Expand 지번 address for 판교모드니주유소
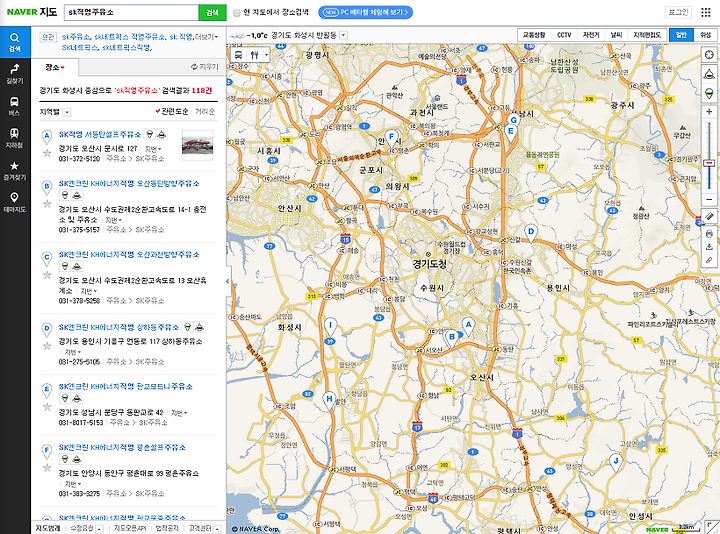This screenshot has width=720, height=534. tap(179, 413)
